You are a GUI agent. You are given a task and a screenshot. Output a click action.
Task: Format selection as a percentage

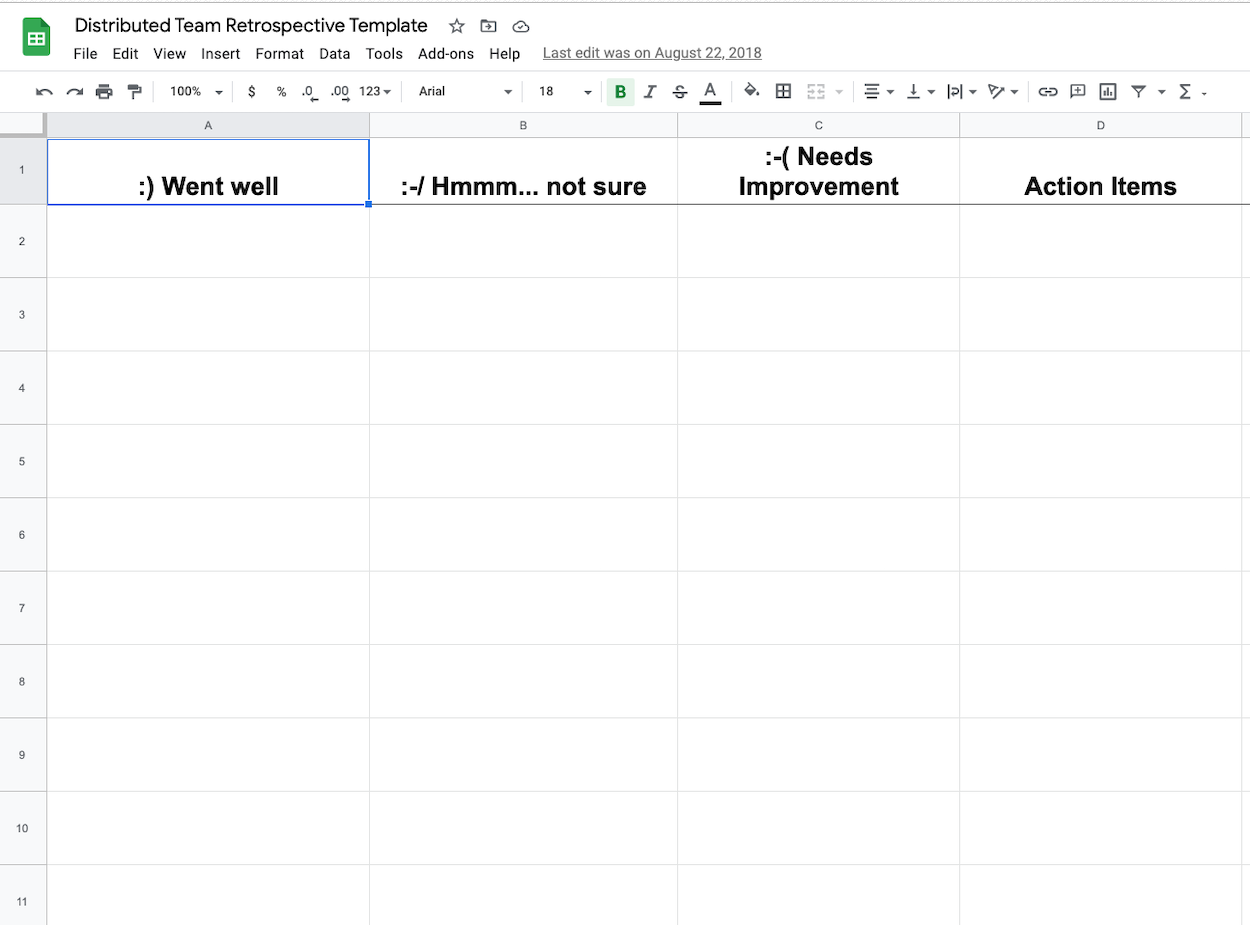279,91
